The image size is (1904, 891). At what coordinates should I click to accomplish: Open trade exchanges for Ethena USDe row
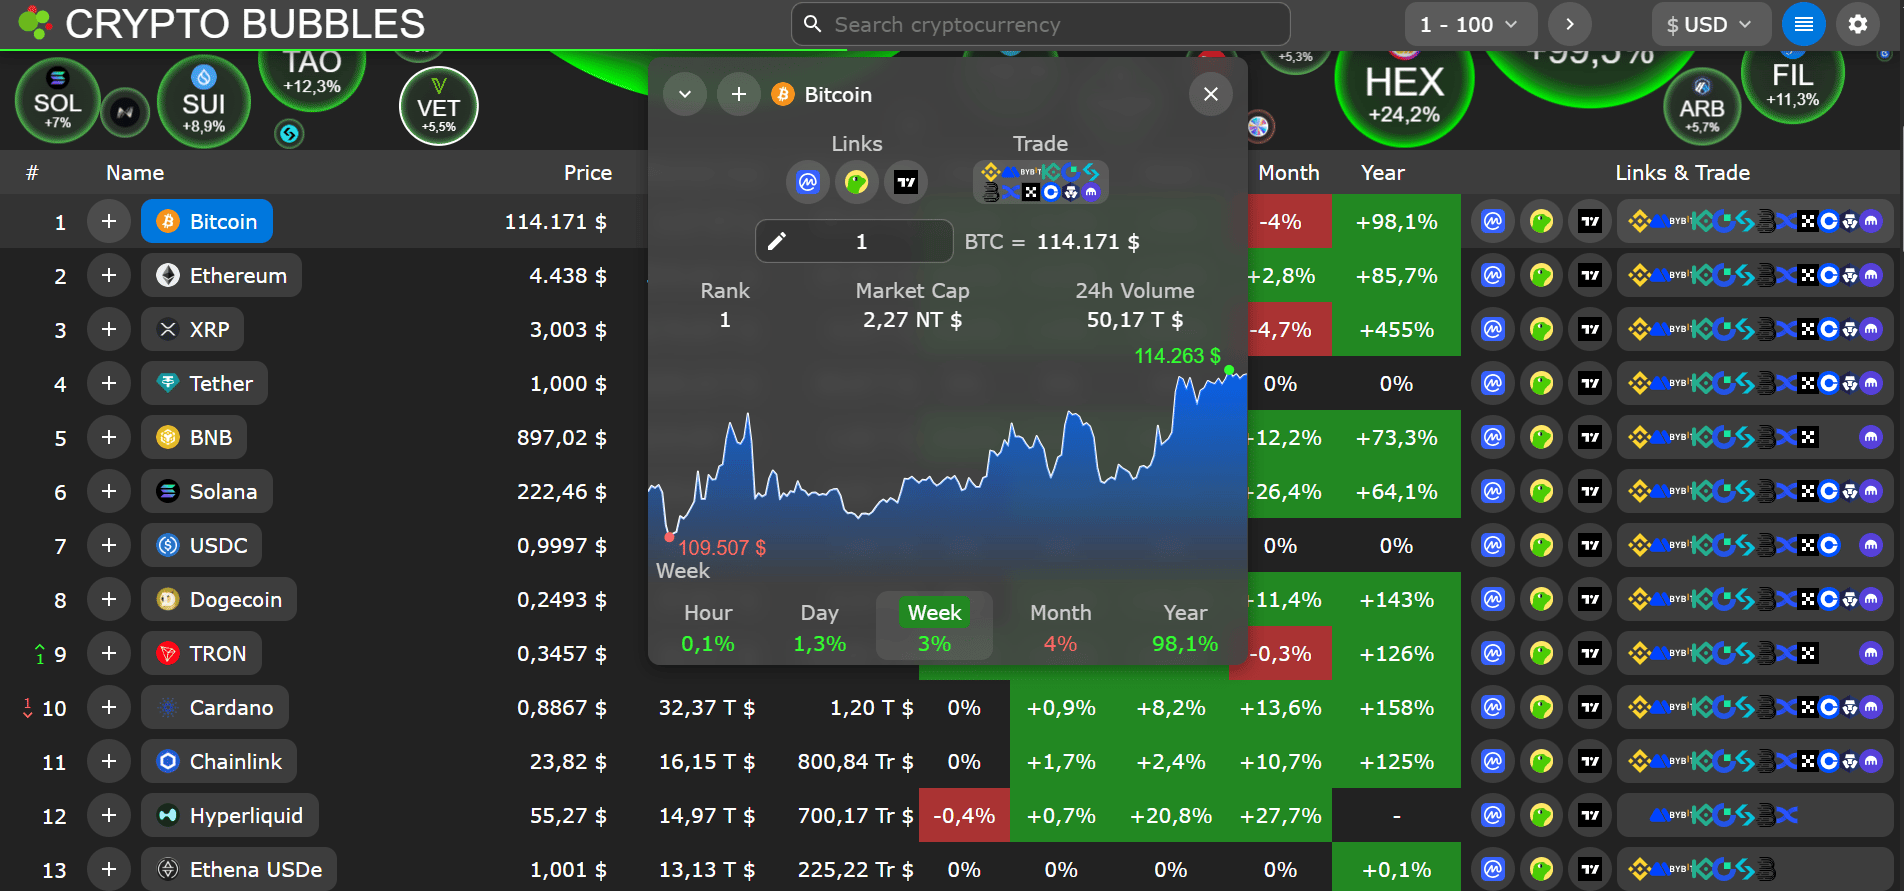click(1755, 870)
